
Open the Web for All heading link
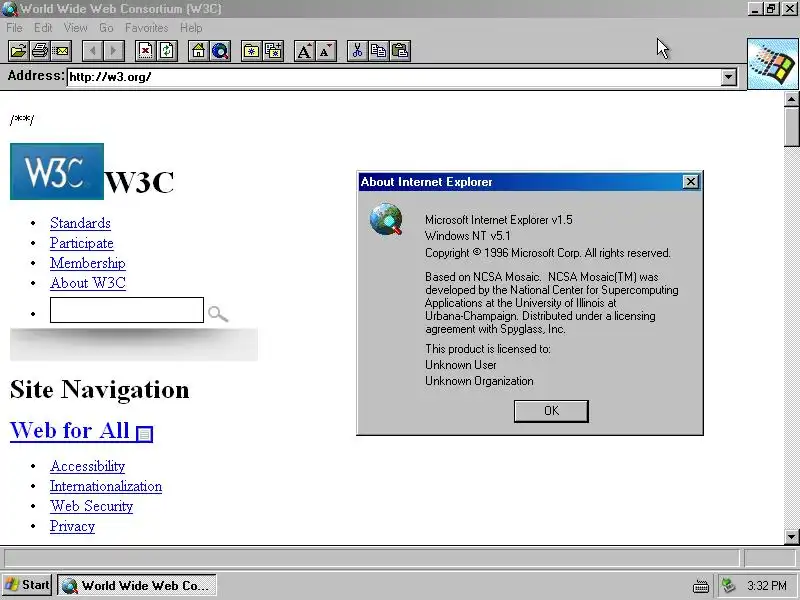point(70,431)
